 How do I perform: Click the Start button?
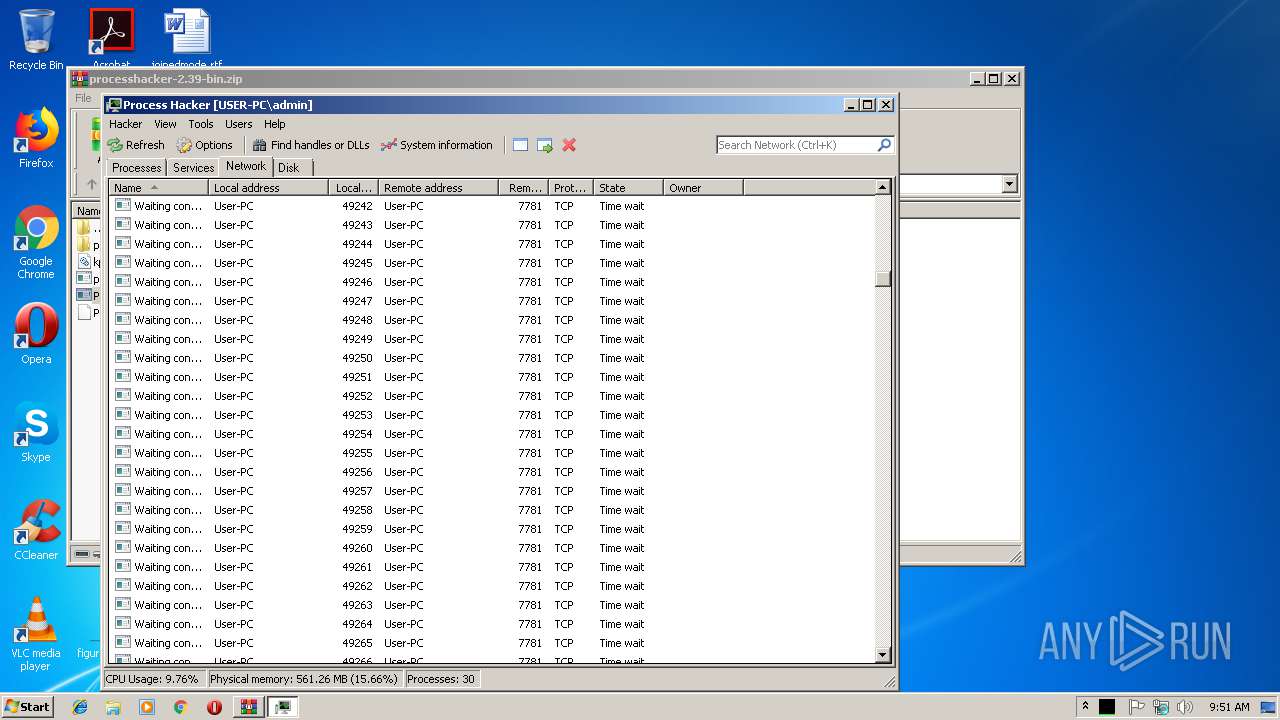pyautogui.click(x=27, y=706)
